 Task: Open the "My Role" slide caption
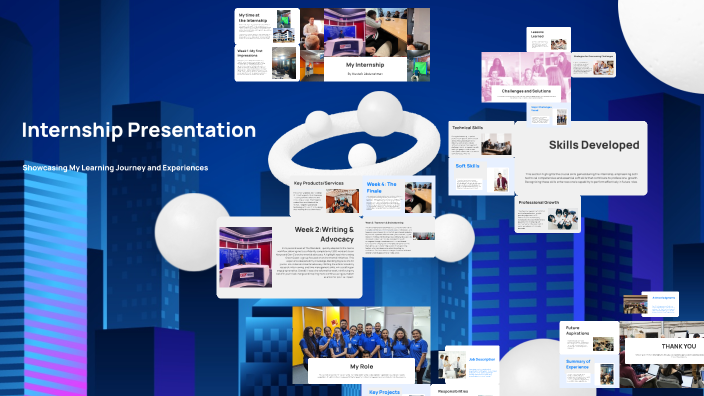point(361,370)
